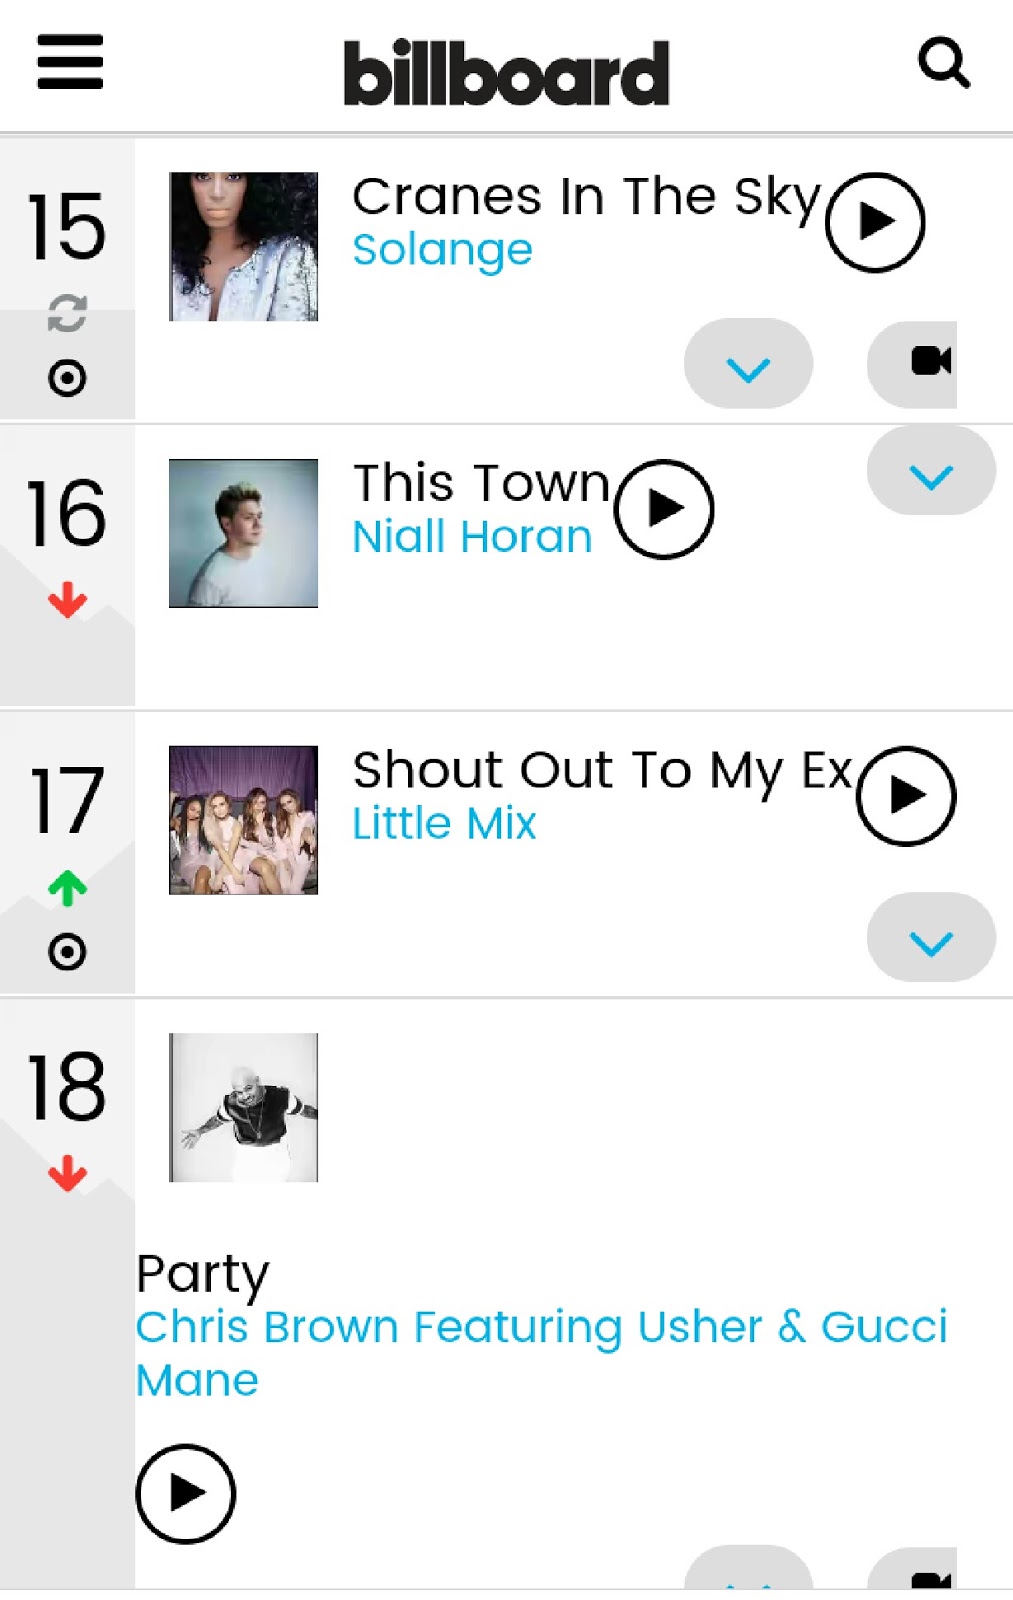Click the green up arrow beside position 17
1013x1600 pixels.
click(67, 886)
